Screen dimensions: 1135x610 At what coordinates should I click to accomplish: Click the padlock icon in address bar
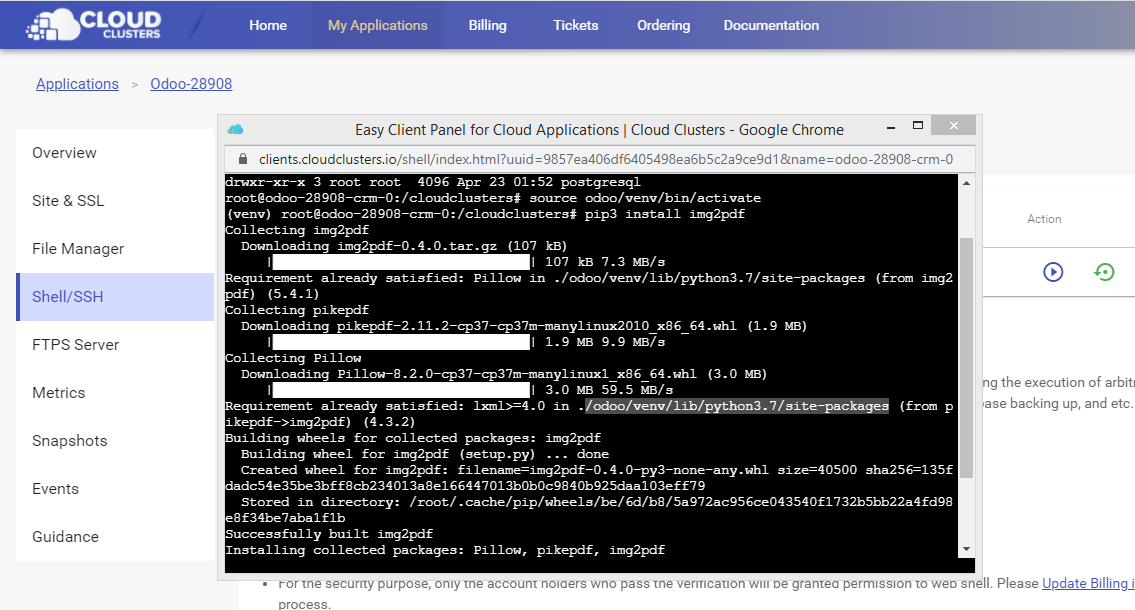point(241,159)
